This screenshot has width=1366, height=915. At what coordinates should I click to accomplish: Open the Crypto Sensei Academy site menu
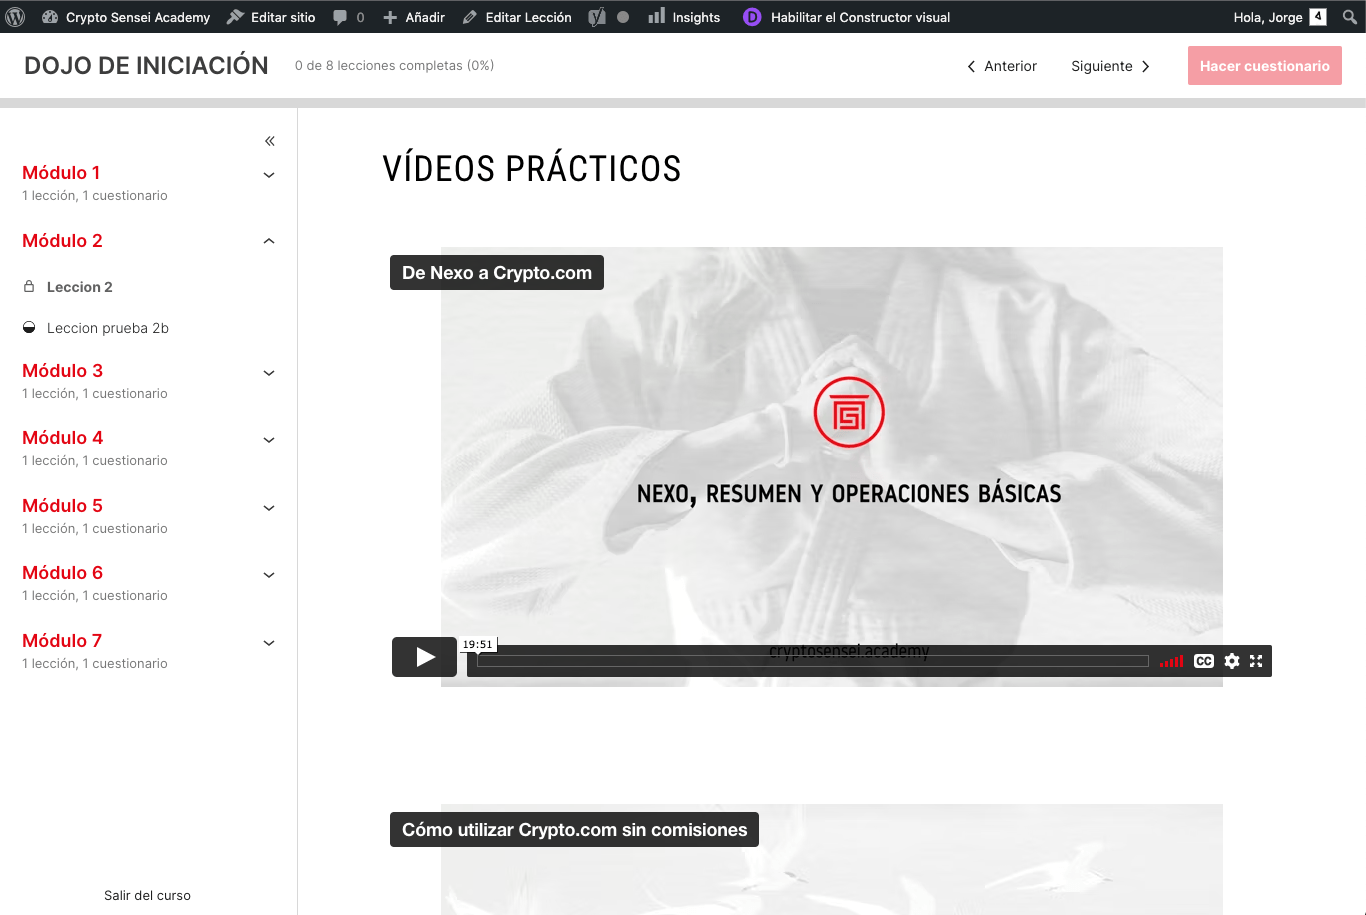point(126,17)
